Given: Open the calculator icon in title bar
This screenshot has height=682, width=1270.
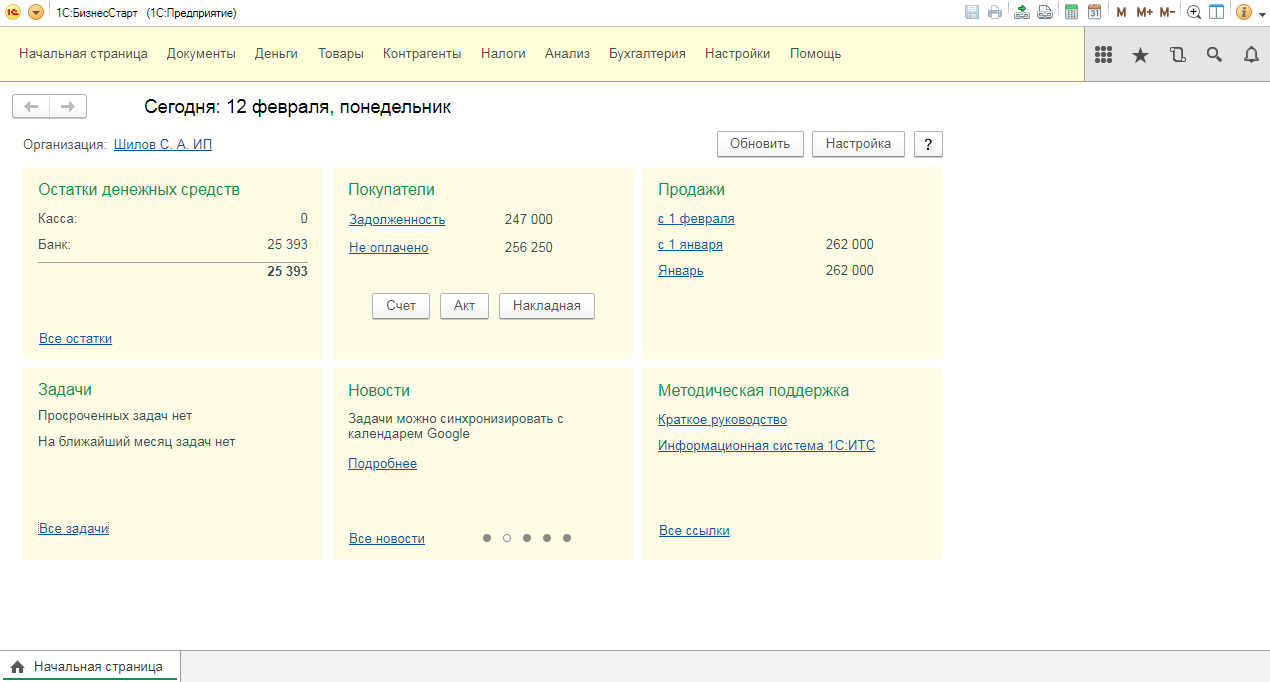Looking at the screenshot, I should pos(1071,12).
